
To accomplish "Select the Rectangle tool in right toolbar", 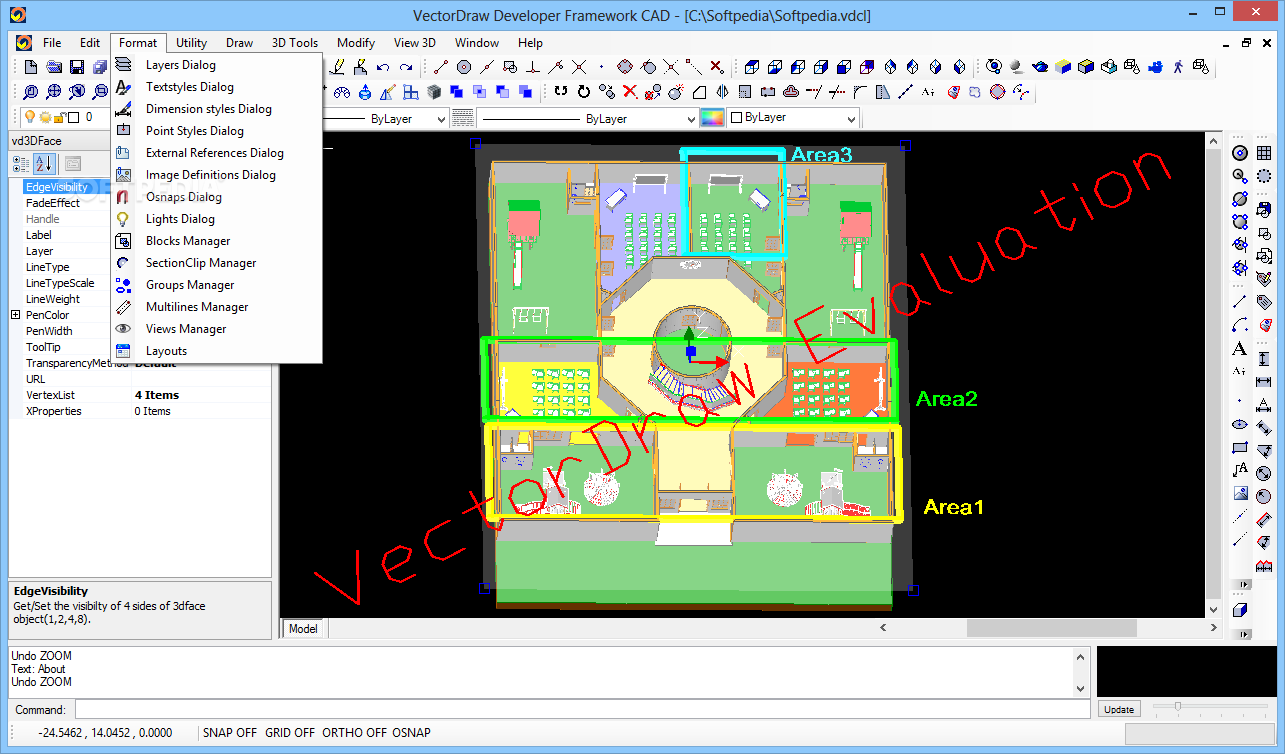I will click(x=1240, y=447).
